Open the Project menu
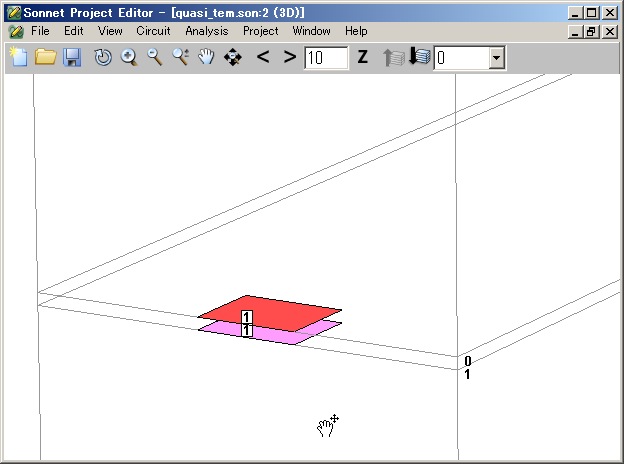Screen dimensions: 624x464 point(261,31)
